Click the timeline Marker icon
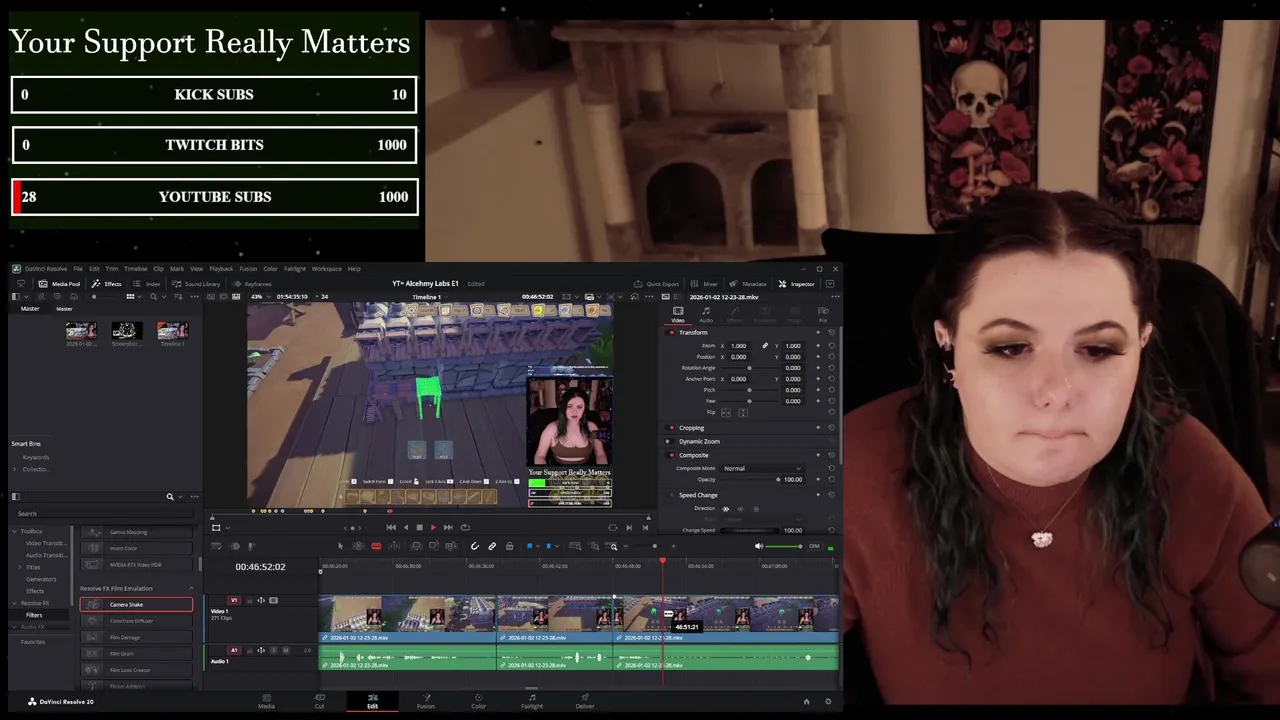 [x=548, y=546]
